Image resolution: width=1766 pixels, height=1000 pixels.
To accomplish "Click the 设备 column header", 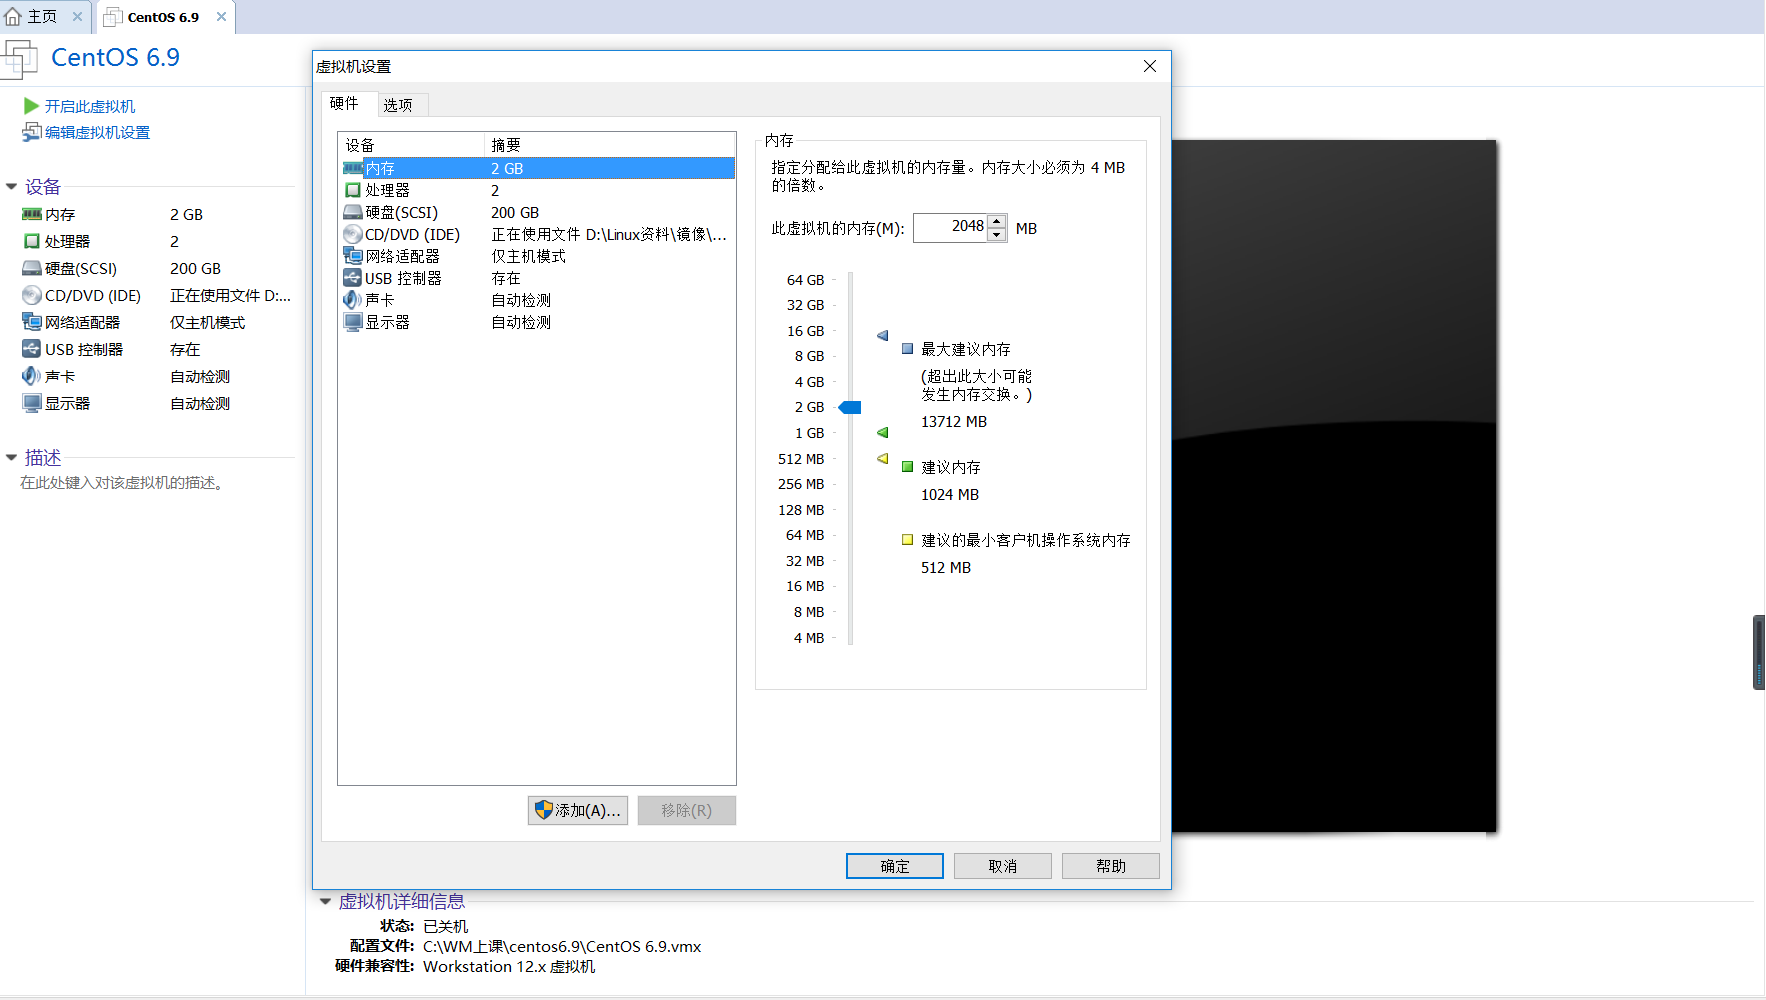I will (x=411, y=145).
